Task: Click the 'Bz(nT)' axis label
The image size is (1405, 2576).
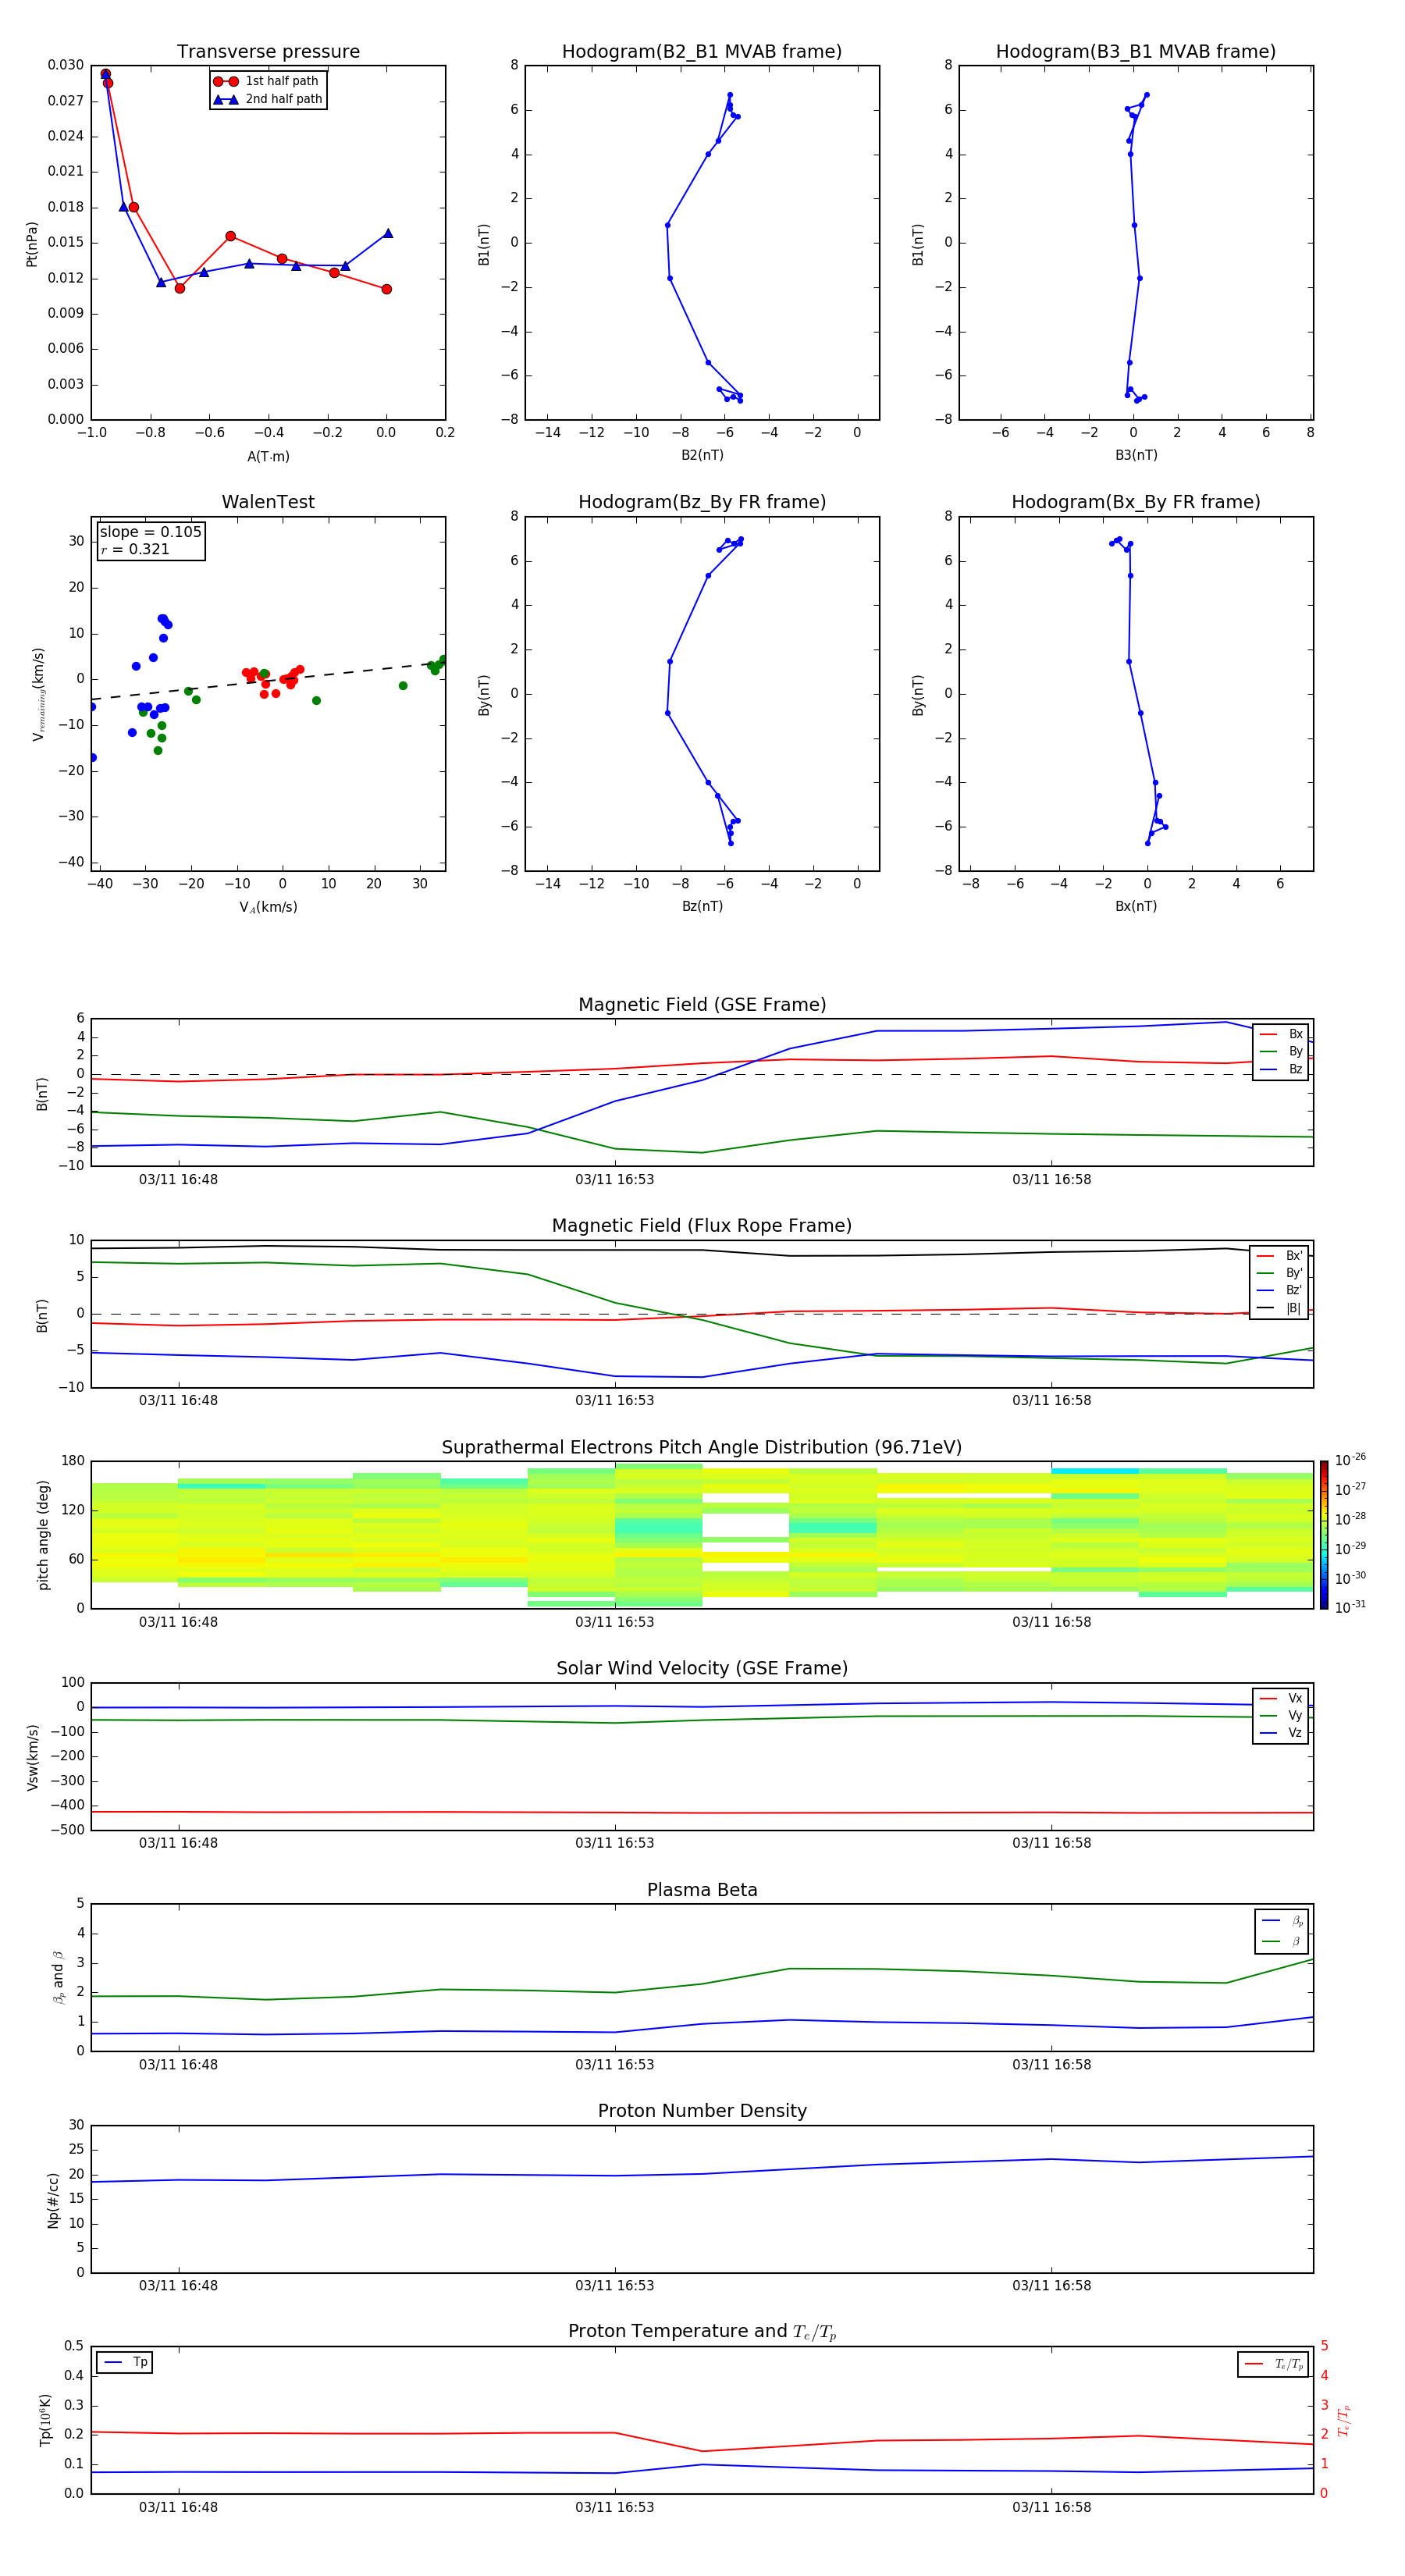Action: pos(702,906)
